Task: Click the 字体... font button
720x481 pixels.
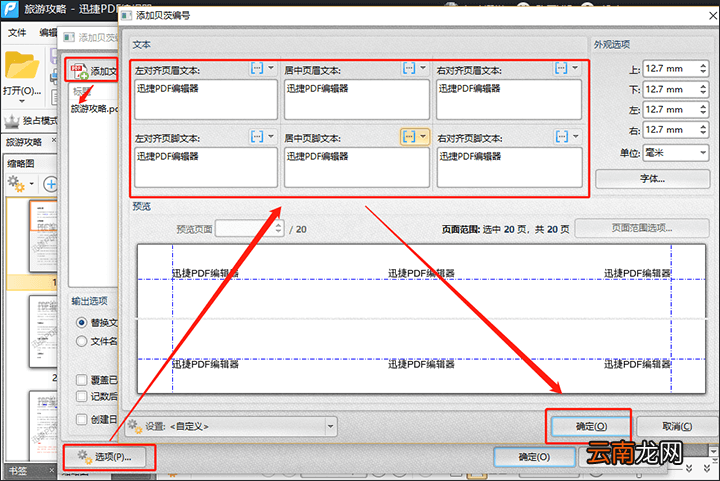Action: click(652, 179)
